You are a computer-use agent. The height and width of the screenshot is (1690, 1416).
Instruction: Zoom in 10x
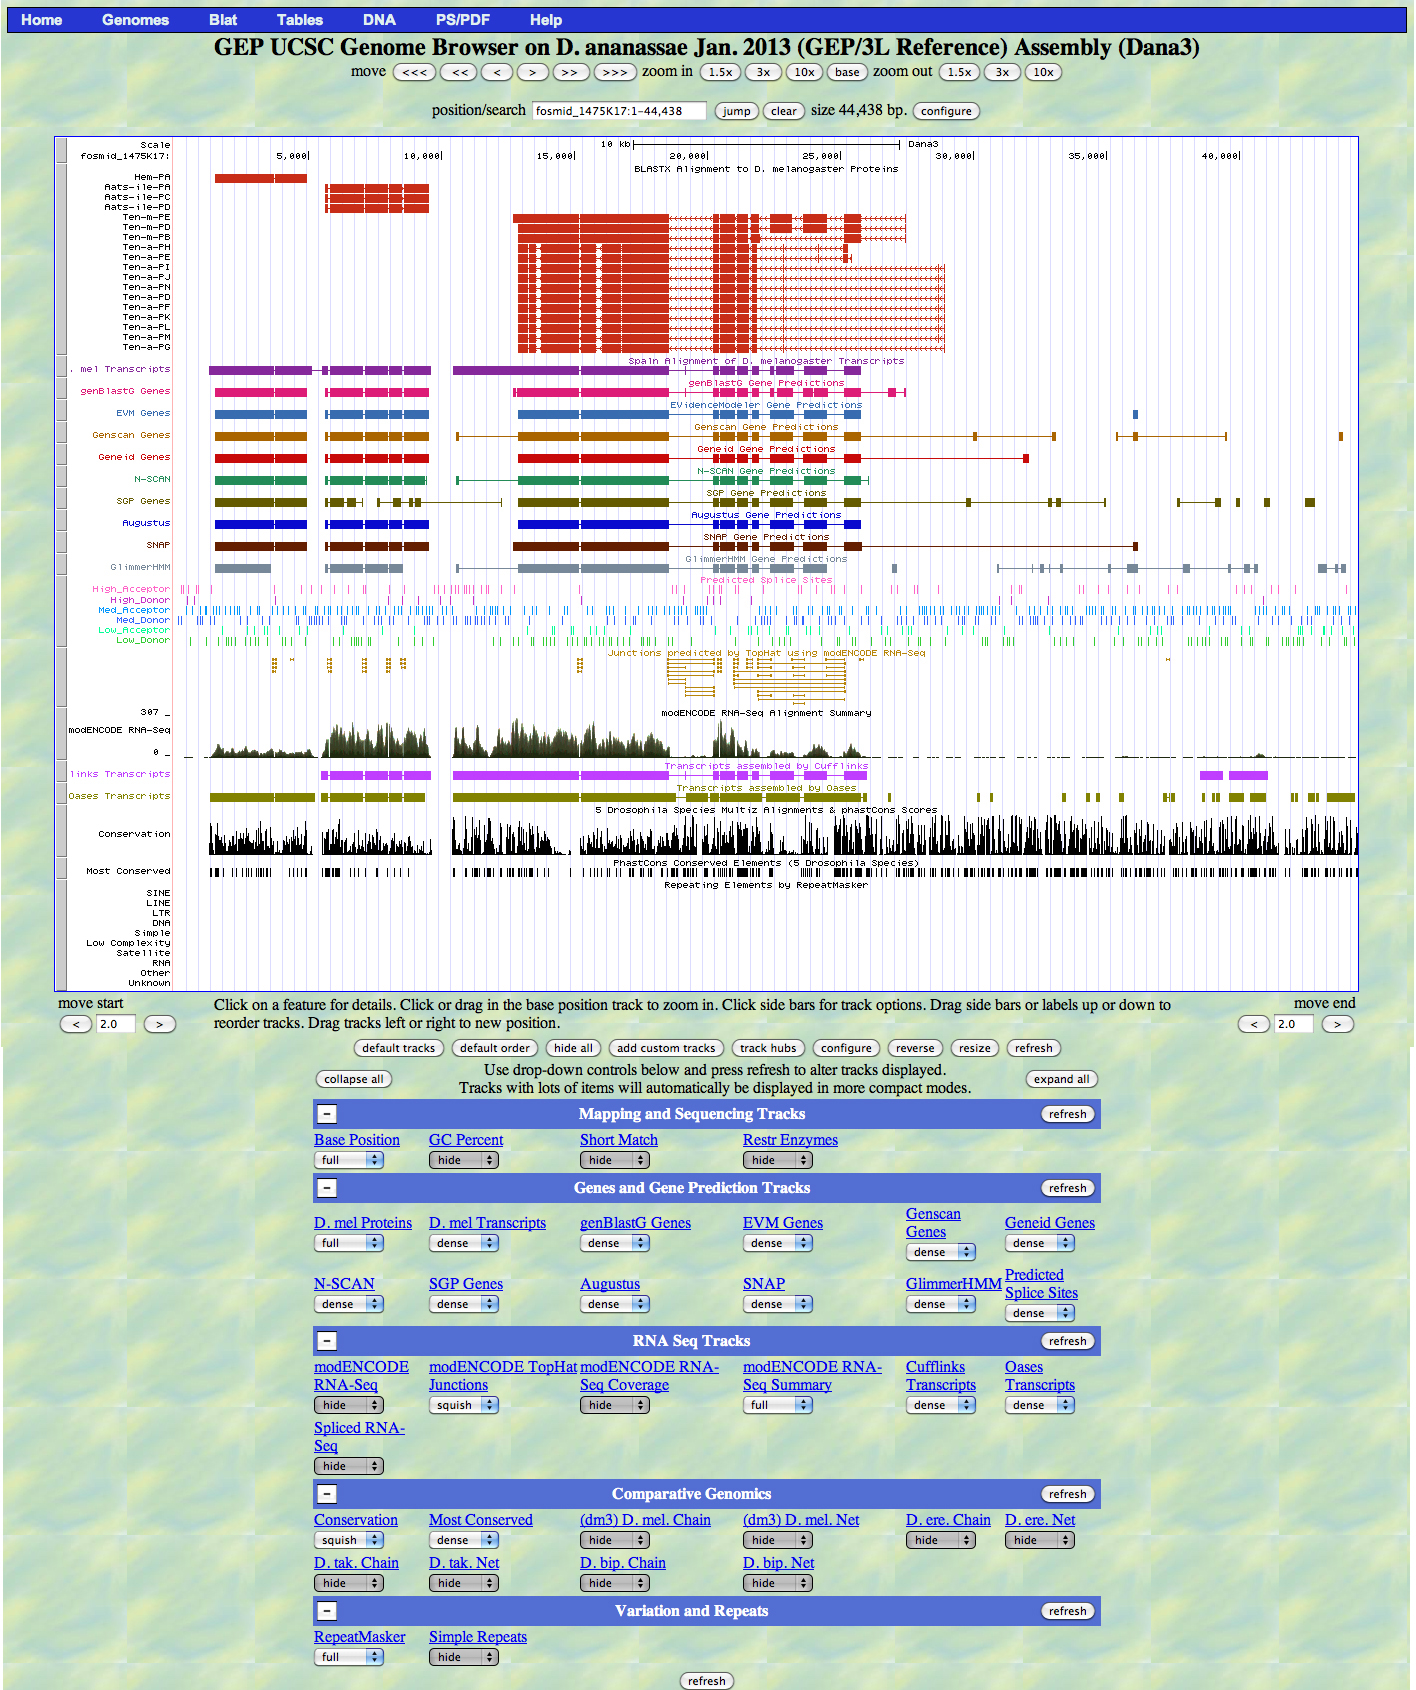(x=804, y=72)
